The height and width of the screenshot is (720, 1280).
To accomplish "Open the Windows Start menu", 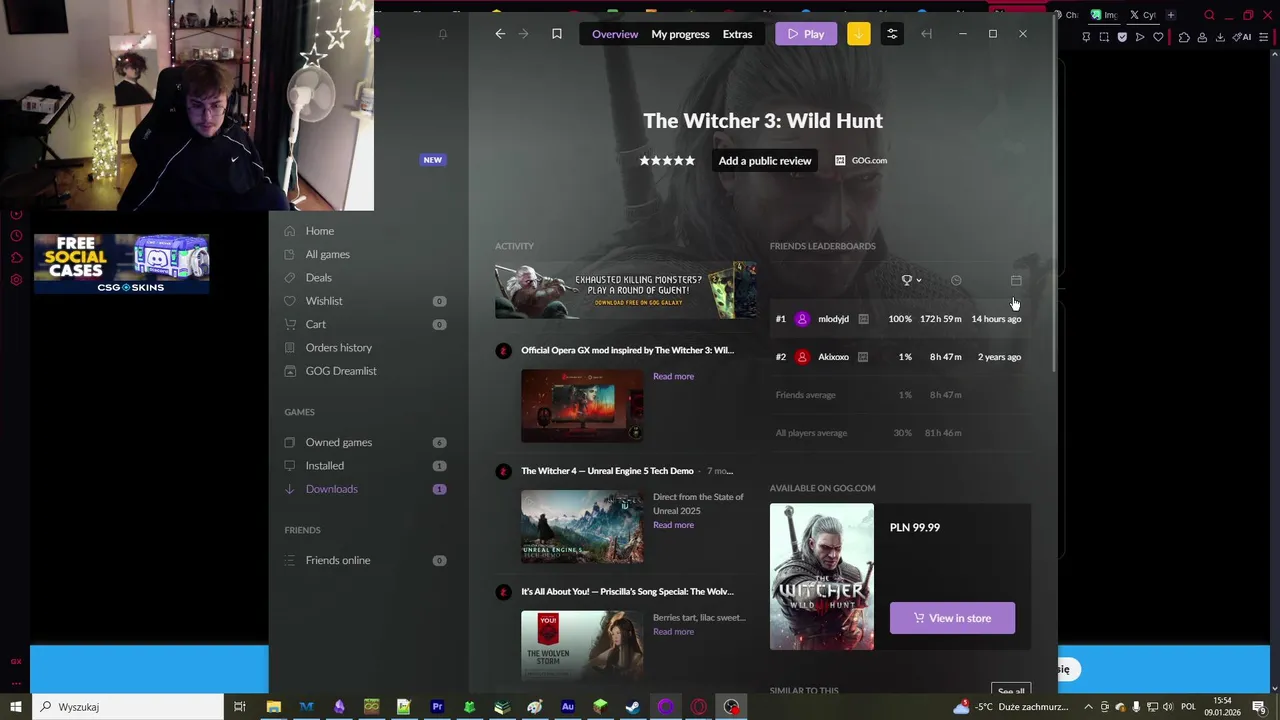I will [x=15, y=707].
